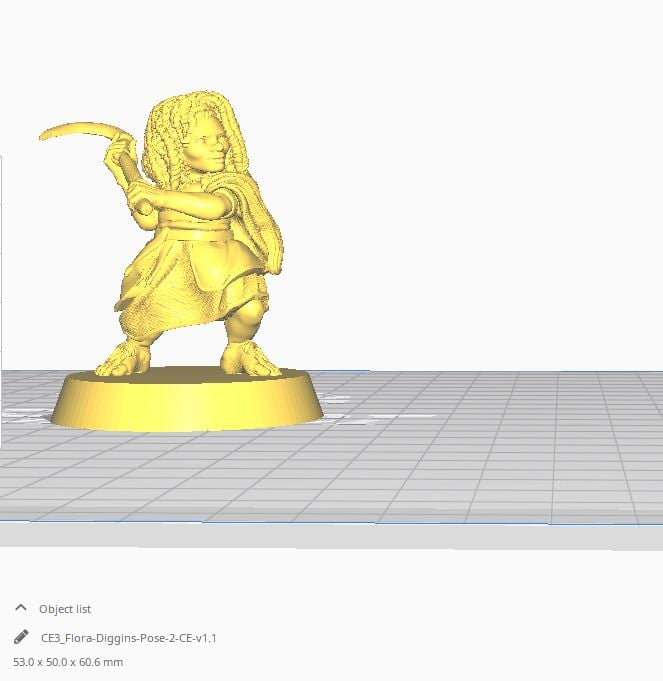Select CE3_Flora-Diggins-Pose-2-CE-v1.1 in the object list
The image size is (663, 681).
129,638
